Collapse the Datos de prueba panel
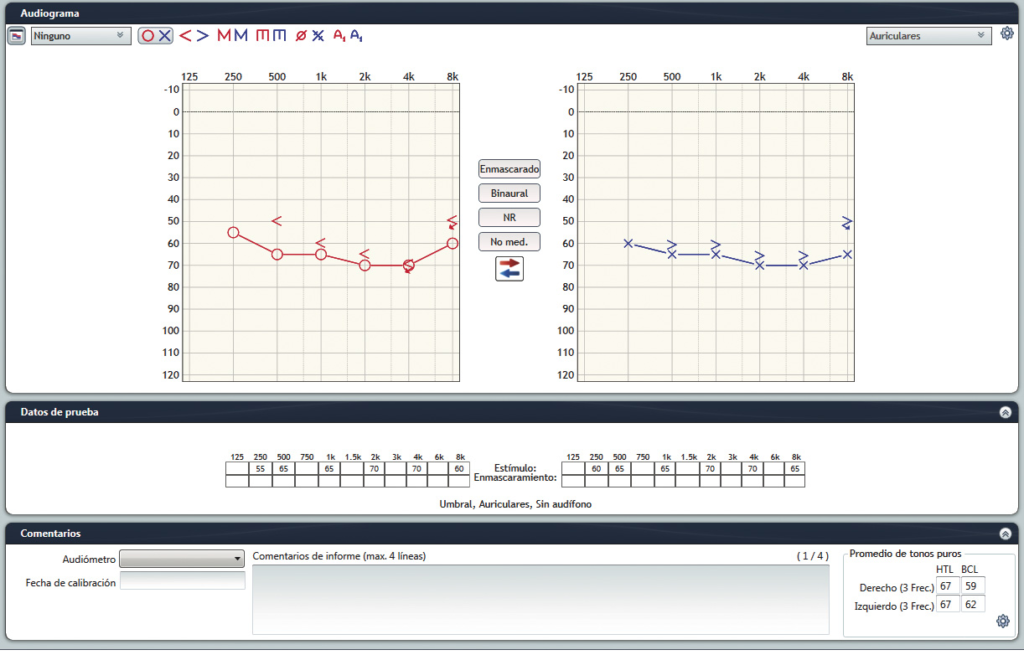Viewport: 1024px width, 655px height. click(x=1005, y=412)
